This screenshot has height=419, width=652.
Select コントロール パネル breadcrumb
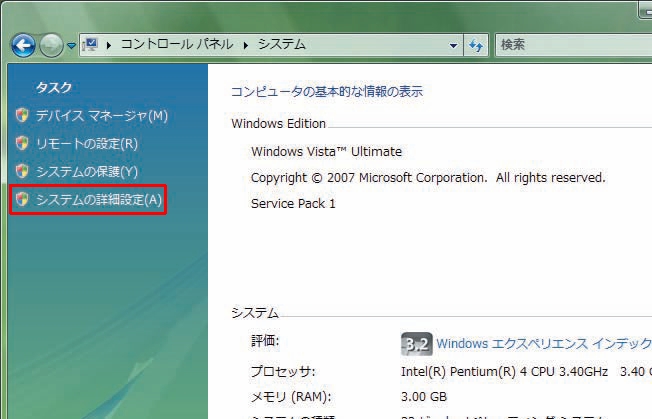pyautogui.click(x=177, y=44)
